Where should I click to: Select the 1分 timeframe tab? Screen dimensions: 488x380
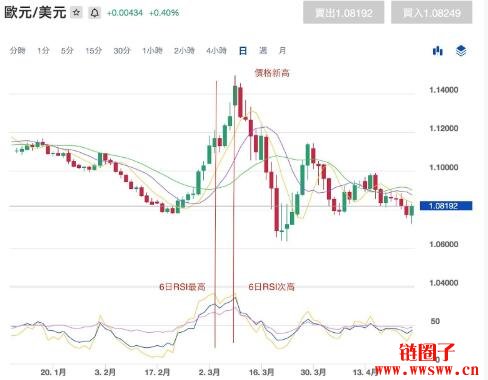click(43, 51)
